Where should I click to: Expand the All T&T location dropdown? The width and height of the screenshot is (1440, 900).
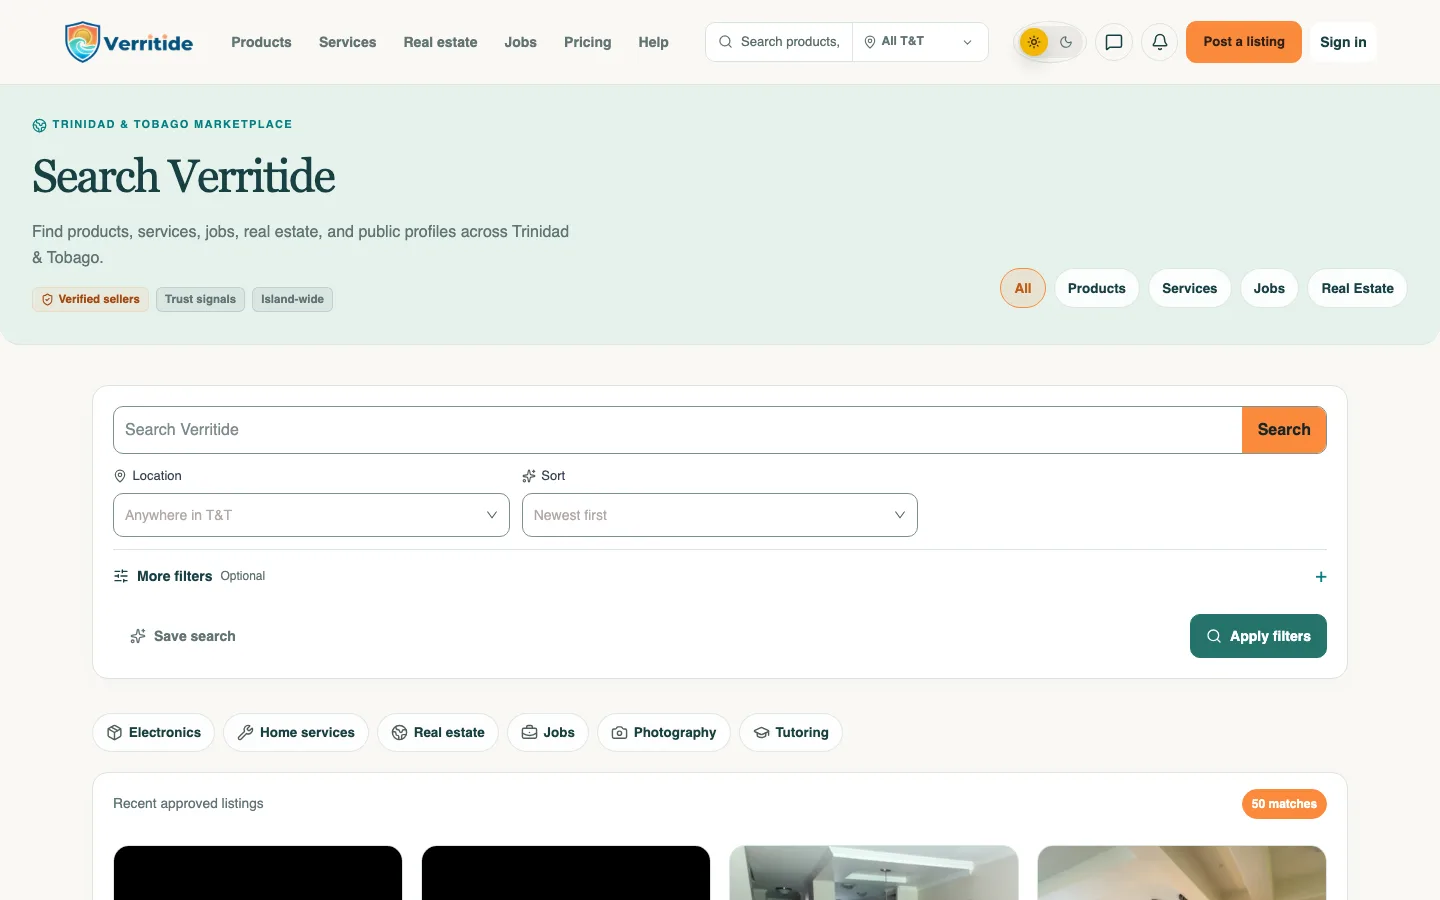[x=920, y=42]
